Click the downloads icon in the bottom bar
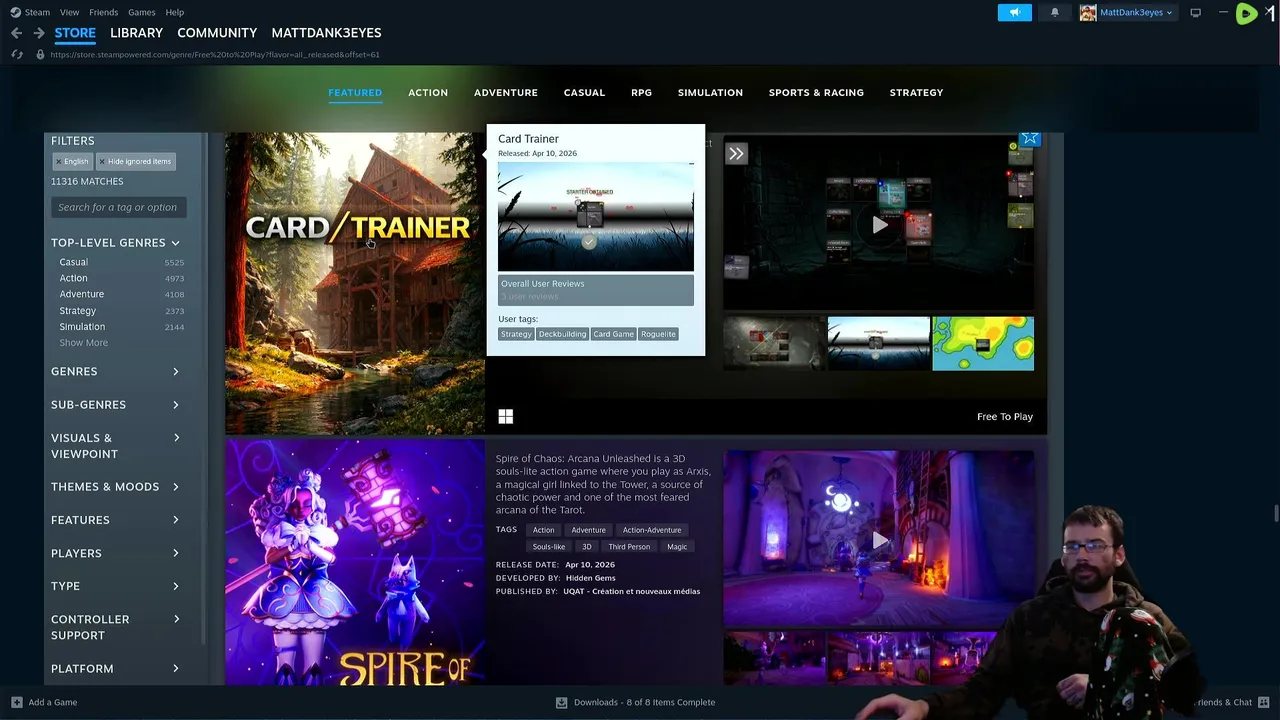This screenshot has height=720, width=1280. click(562, 702)
